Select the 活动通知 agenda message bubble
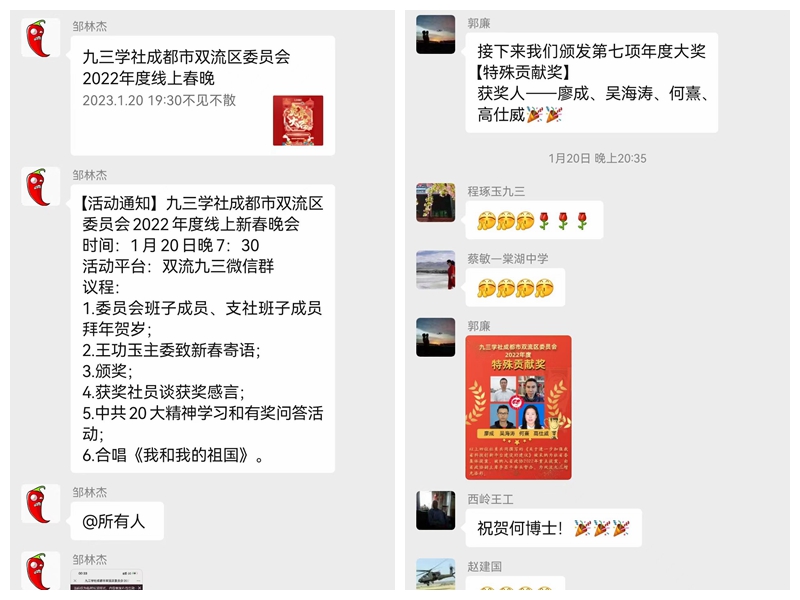This screenshot has width=800, height=600. coord(203,329)
